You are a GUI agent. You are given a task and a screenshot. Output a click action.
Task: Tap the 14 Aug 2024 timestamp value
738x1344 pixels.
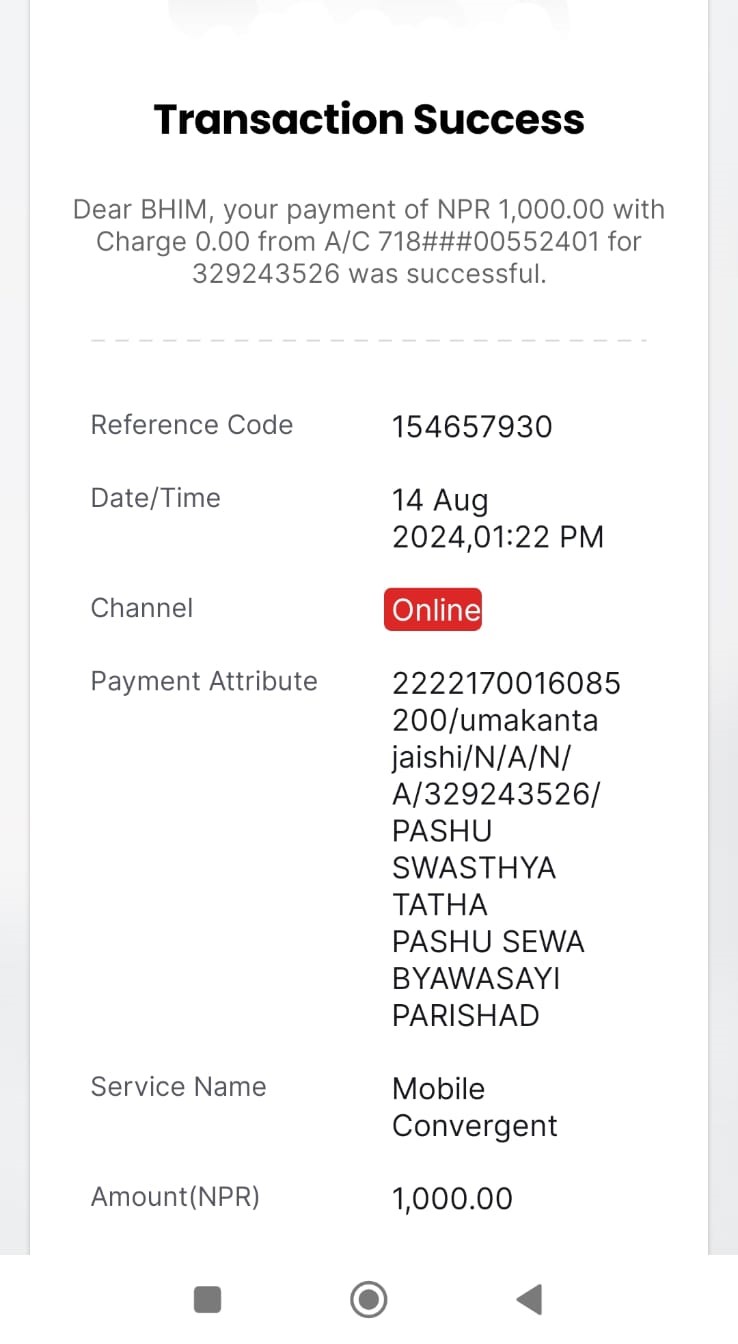[x=498, y=518]
